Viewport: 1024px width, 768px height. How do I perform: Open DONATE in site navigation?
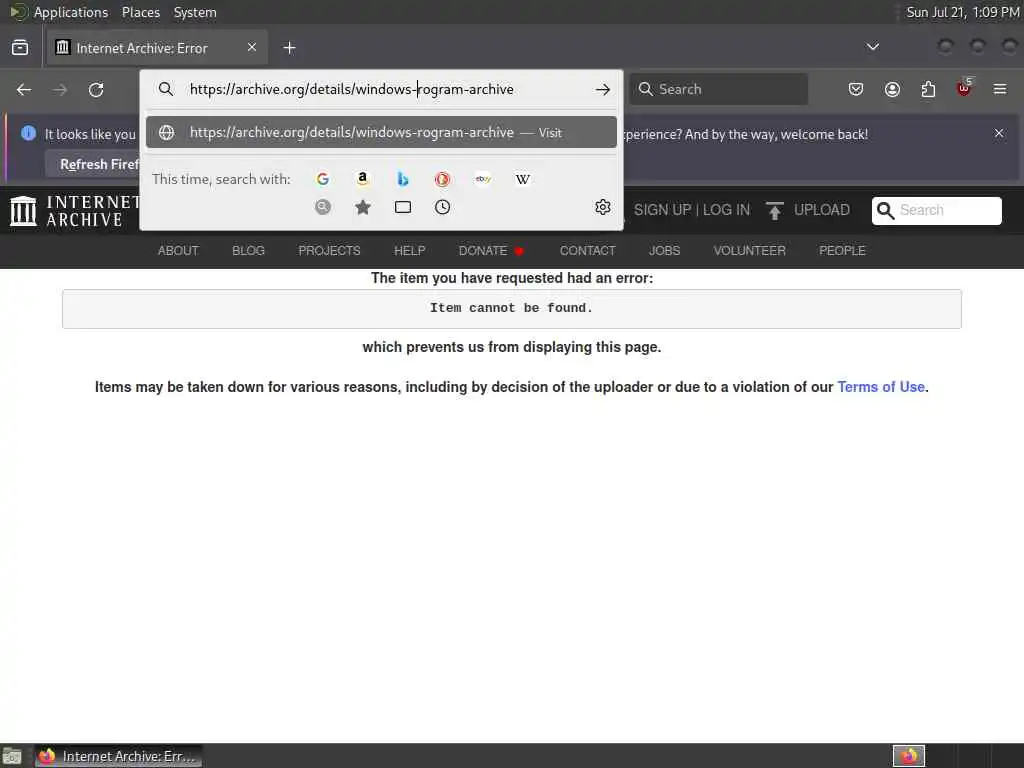pyautogui.click(x=491, y=251)
